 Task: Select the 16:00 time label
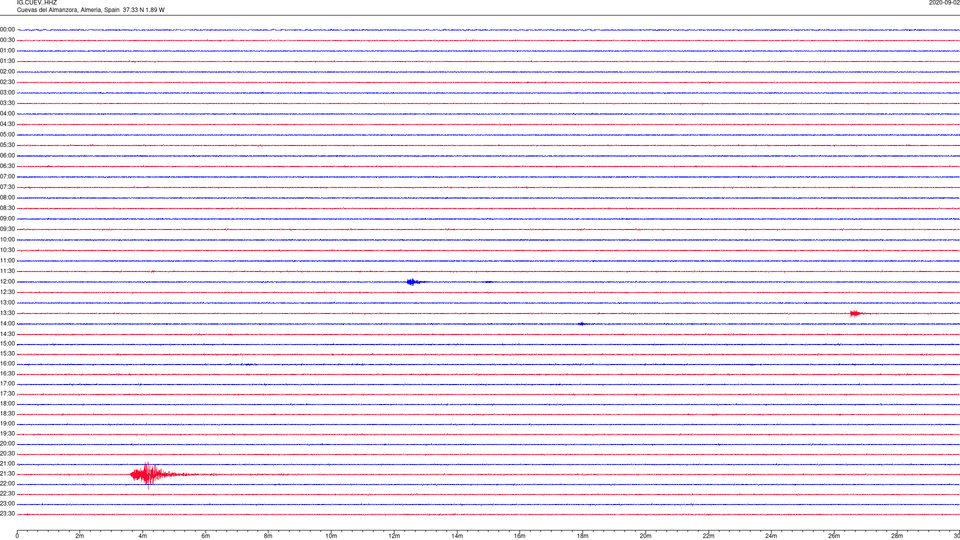coord(7,364)
